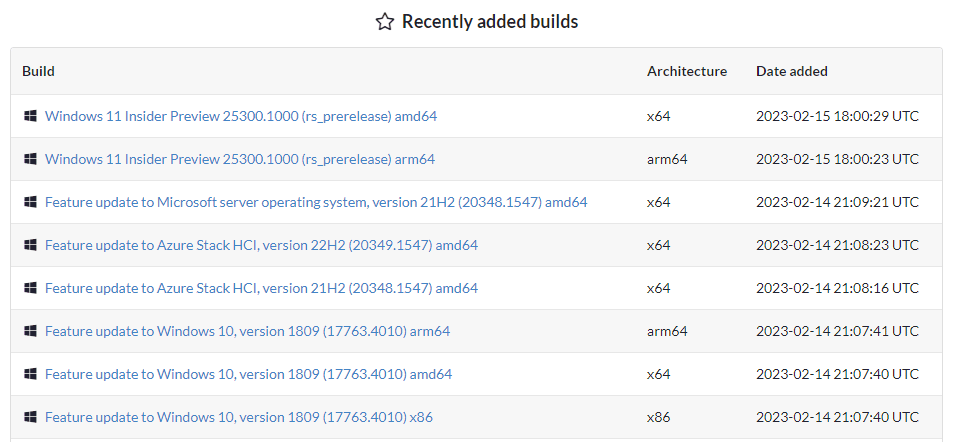Viewport: 955px width, 442px height.
Task: Click Windows icon beside Azure Stack HCI 22H2
Action: pyautogui.click(x=30, y=245)
